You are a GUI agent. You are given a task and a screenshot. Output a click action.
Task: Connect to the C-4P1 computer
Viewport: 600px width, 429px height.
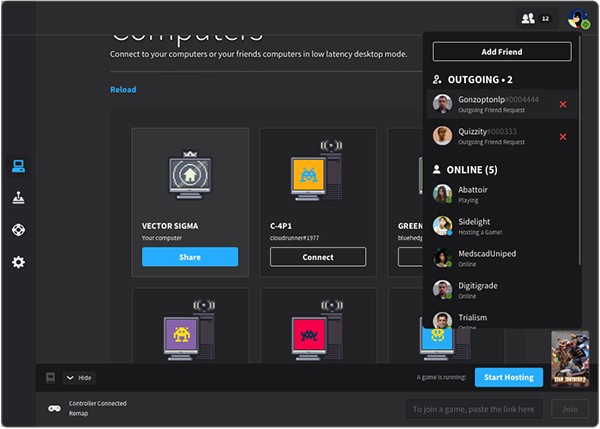tap(318, 257)
